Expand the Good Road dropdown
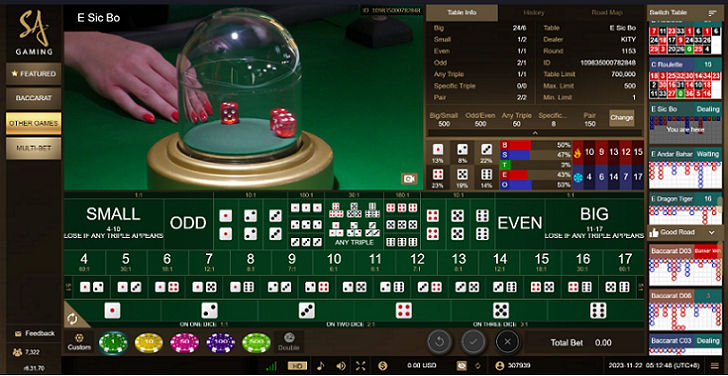728x376 pixels. [712, 232]
